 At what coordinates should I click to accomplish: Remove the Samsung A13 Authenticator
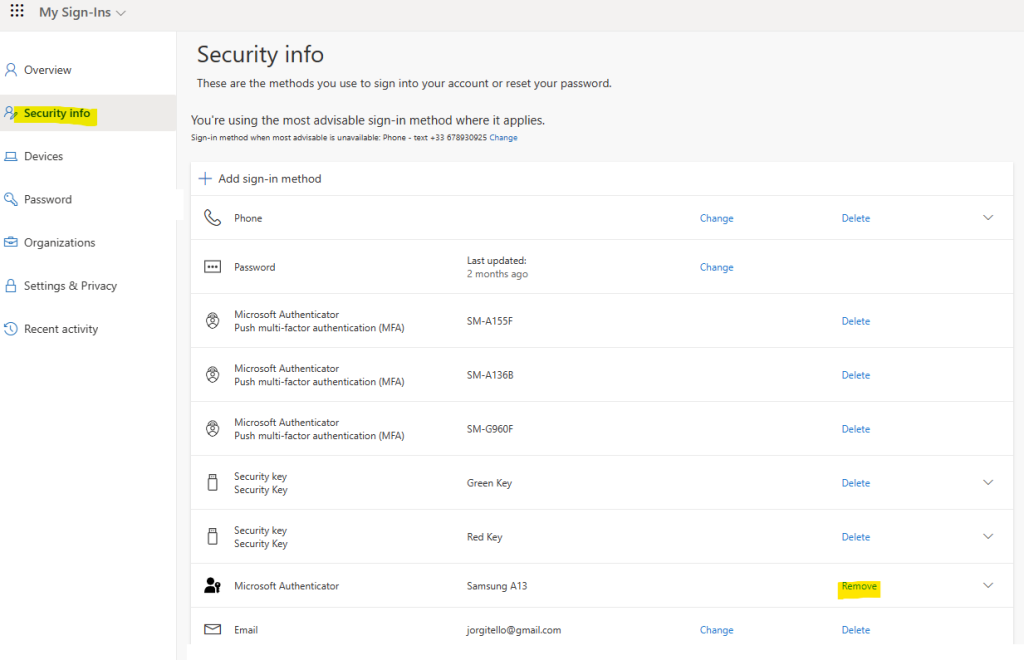pos(859,586)
